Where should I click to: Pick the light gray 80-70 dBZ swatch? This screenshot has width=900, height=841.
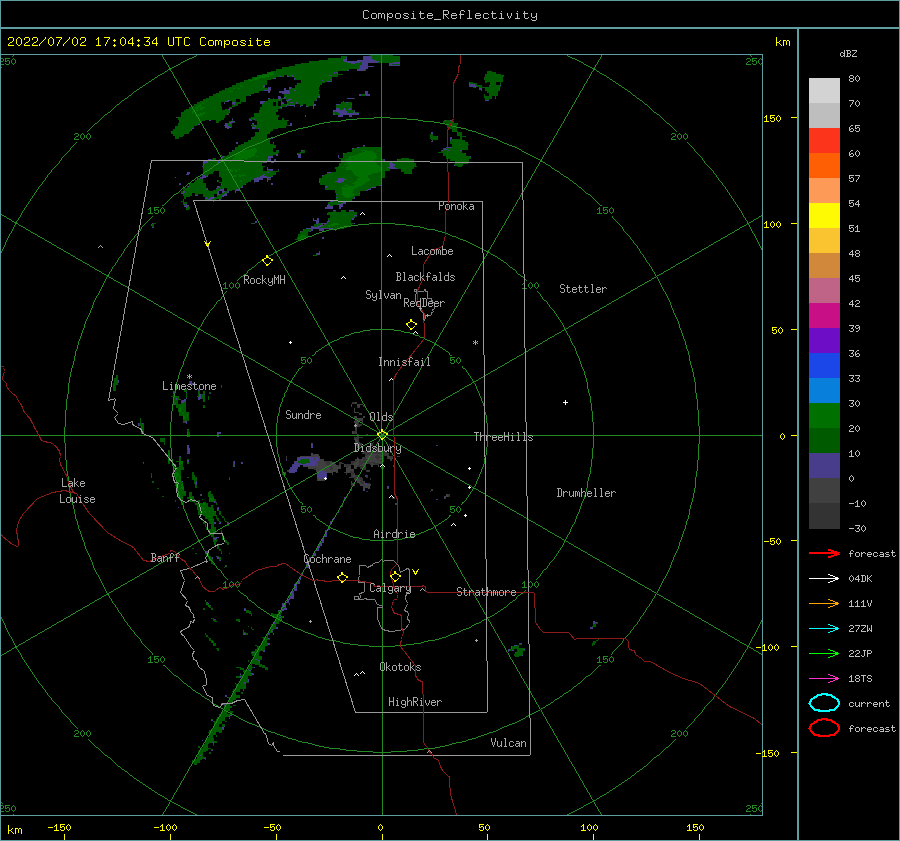(824, 91)
